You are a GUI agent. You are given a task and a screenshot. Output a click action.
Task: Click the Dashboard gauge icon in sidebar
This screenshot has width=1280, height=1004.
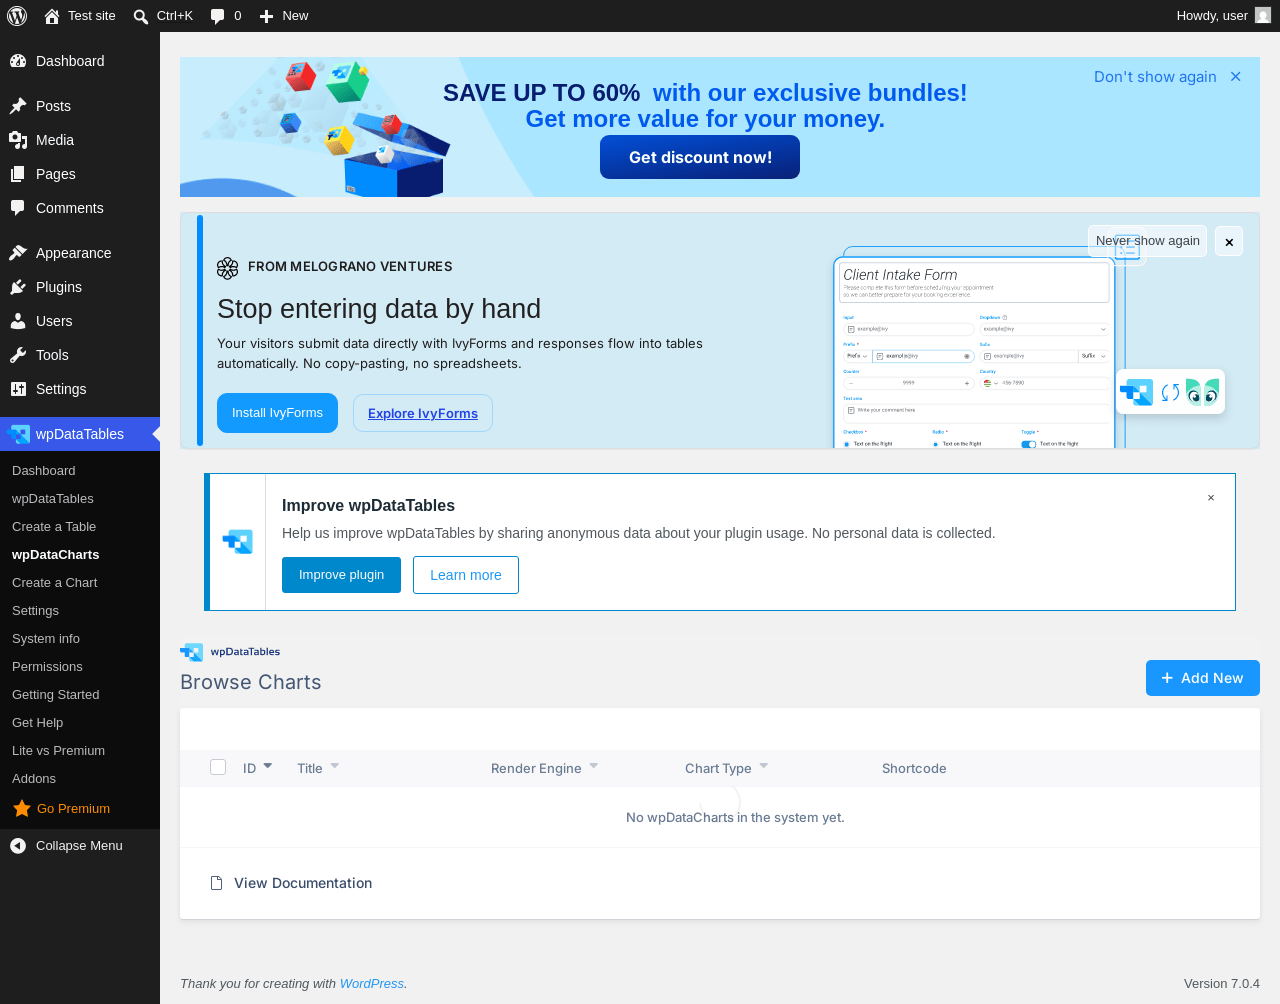pyautogui.click(x=18, y=61)
